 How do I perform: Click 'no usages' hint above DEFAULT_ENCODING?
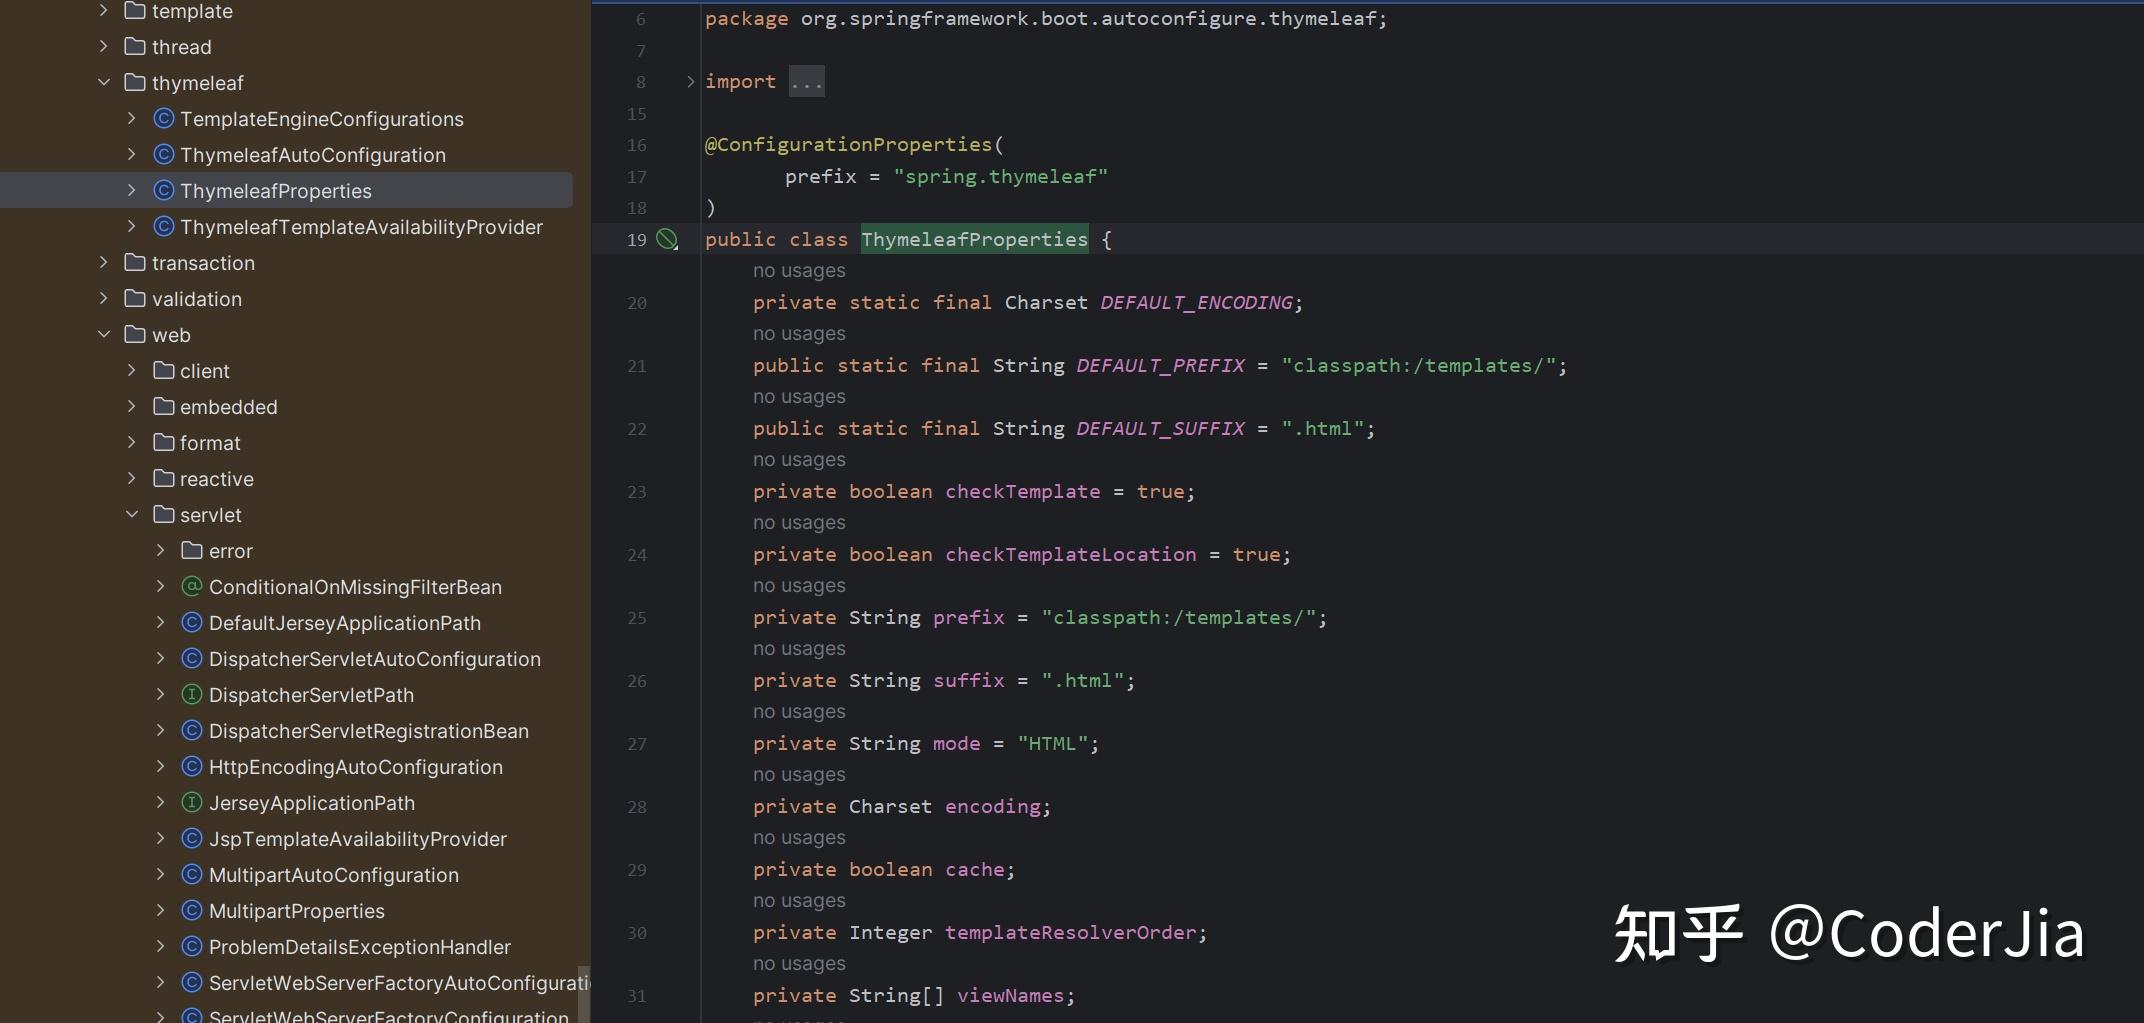(x=799, y=271)
